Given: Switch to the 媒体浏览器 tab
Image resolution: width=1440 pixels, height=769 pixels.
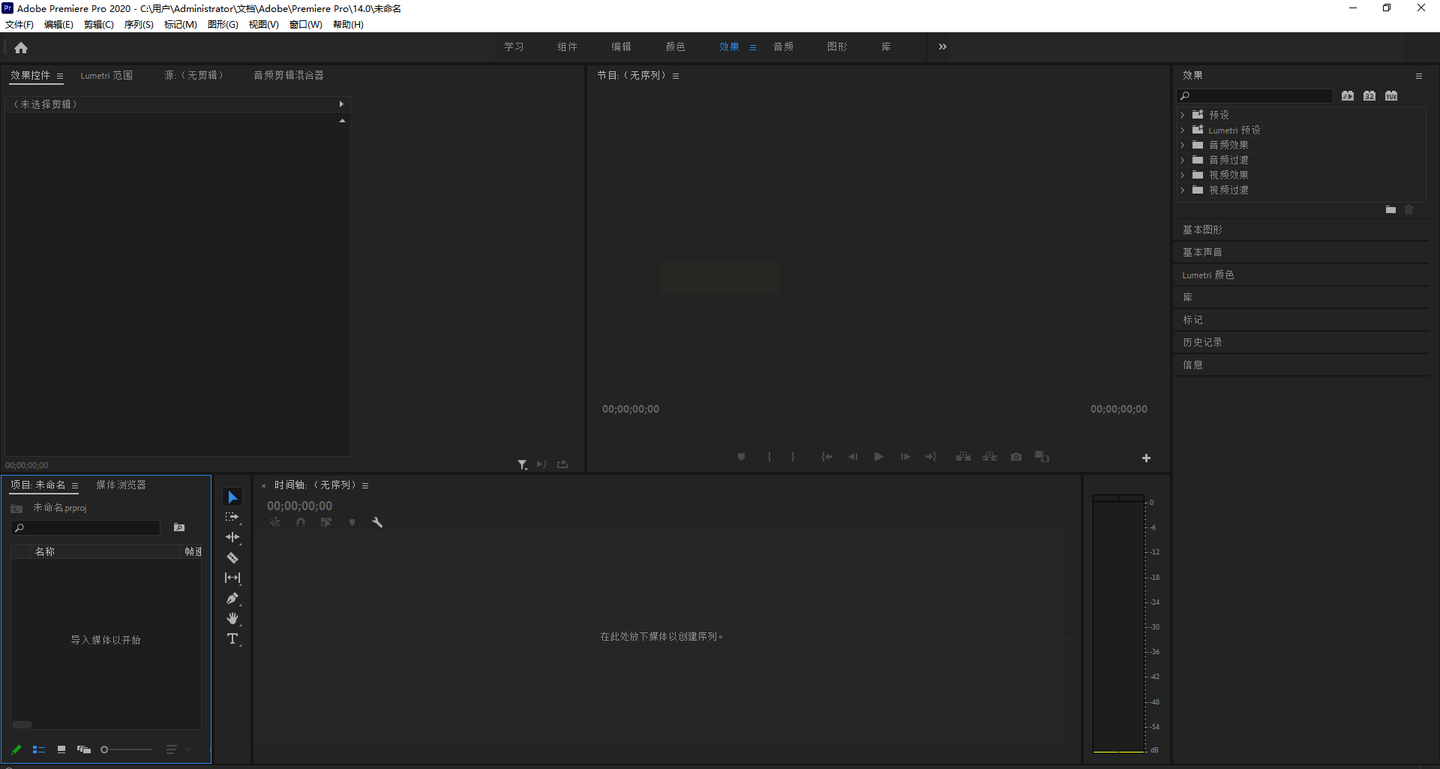Looking at the screenshot, I should 121,485.
